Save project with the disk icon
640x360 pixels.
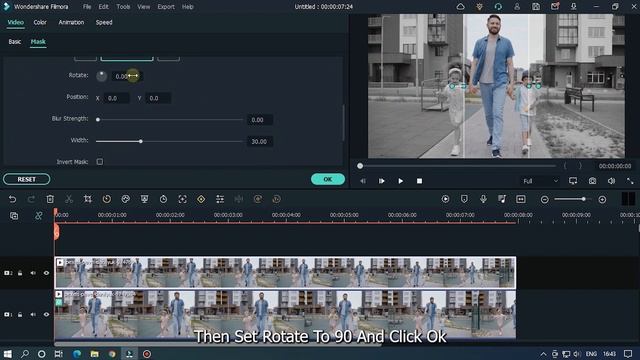(x=536, y=7)
